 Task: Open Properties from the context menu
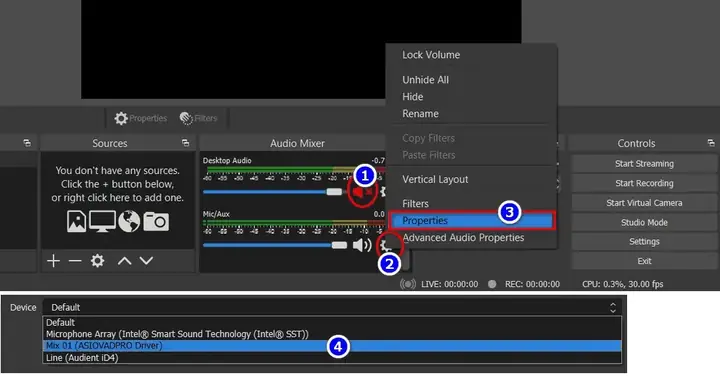[472, 220]
